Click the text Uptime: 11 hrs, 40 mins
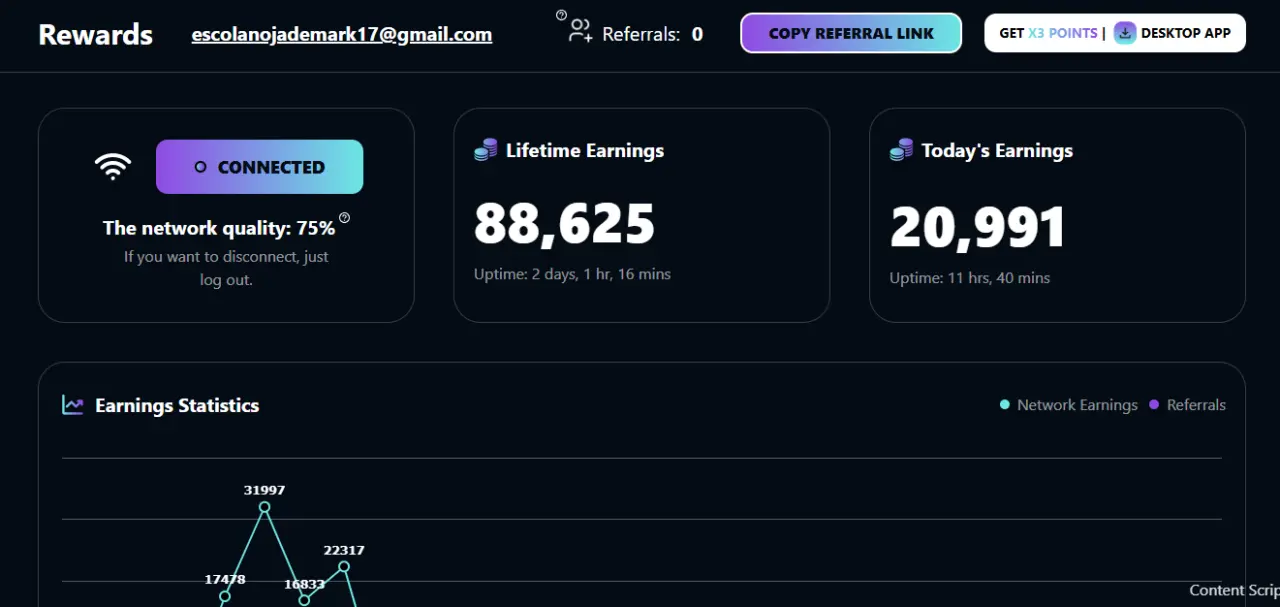The image size is (1280, 607). click(970, 278)
